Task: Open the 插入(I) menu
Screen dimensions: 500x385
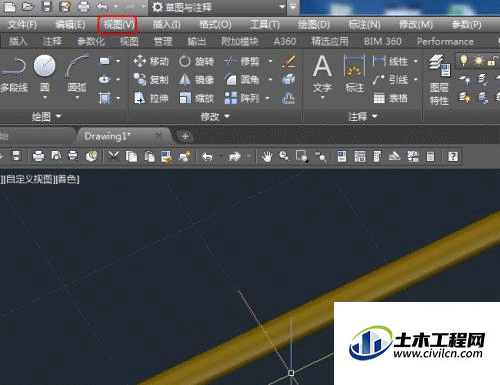Action: point(167,25)
